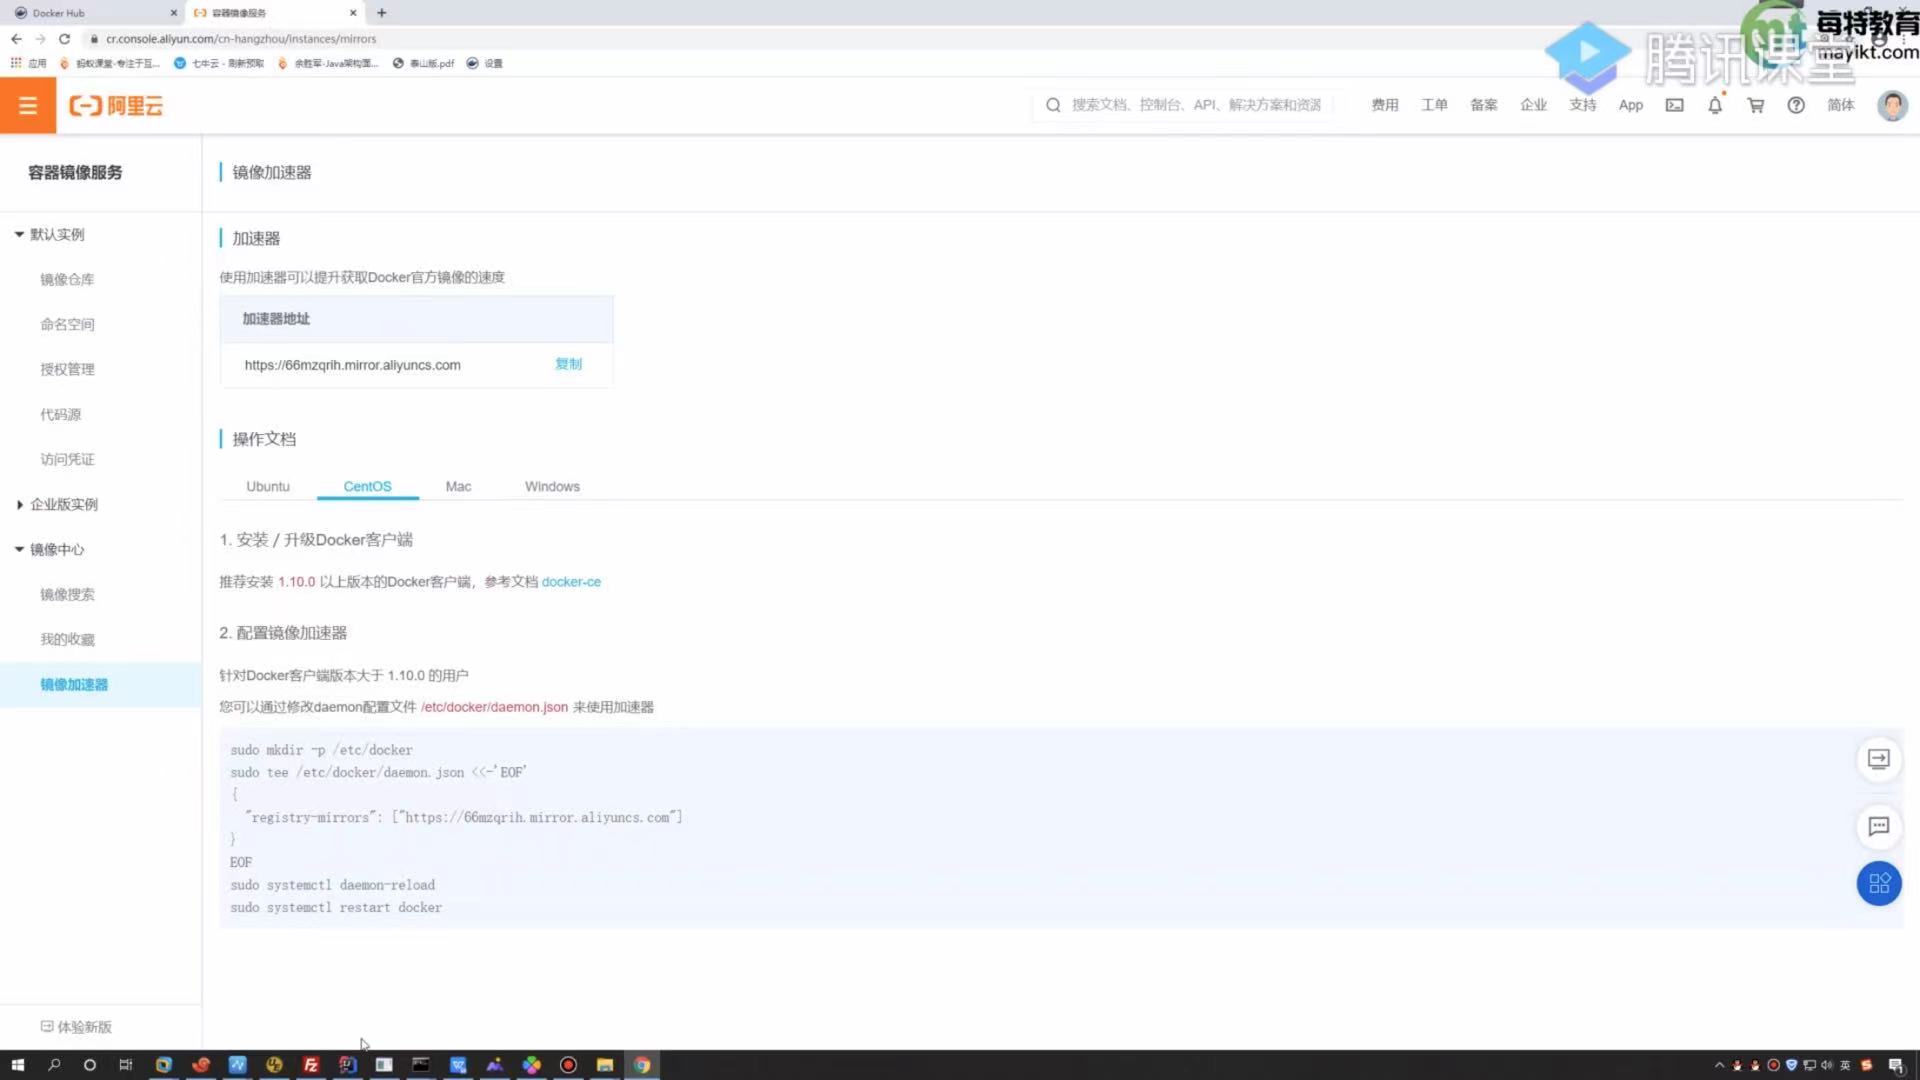Switch to the Ubuntu tab
The width and height of the screenshot is (1920, 1080).
(x=267, y=486)
